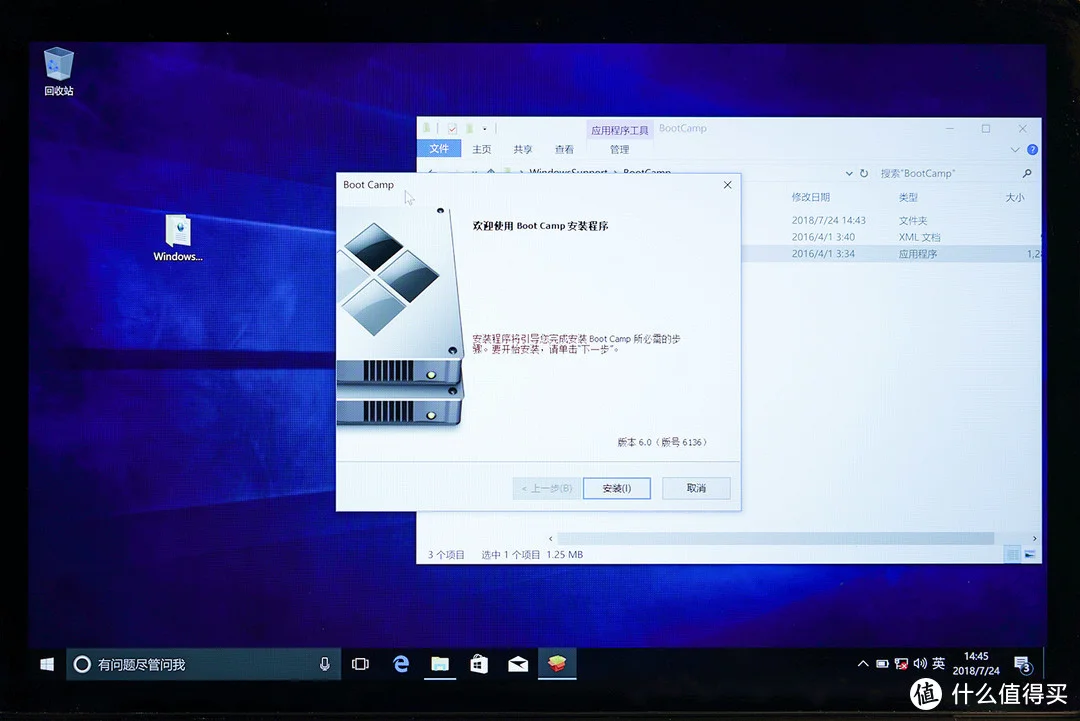
Task: Click the new folder quick access icon
Action: 469,129
